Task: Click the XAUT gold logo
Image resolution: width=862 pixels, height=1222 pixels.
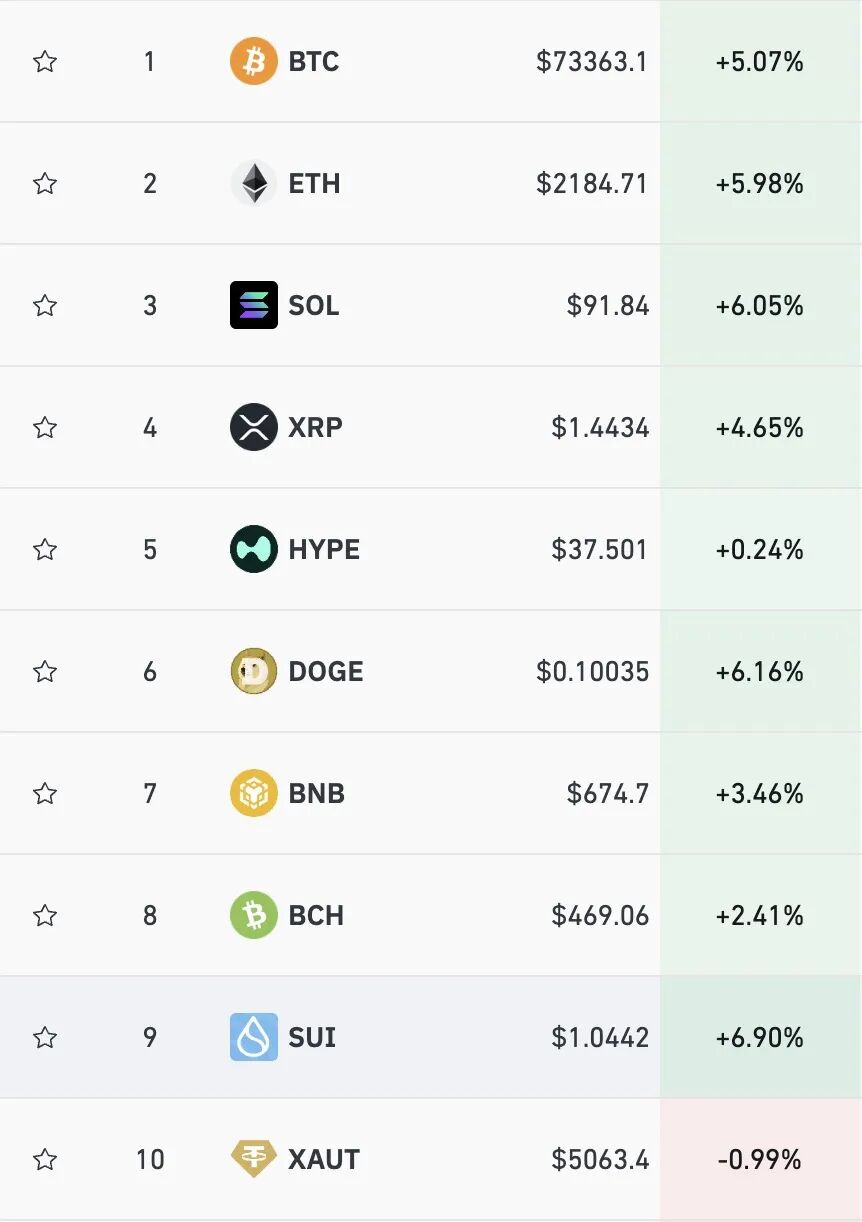Action: click(x=253, y=1159)
